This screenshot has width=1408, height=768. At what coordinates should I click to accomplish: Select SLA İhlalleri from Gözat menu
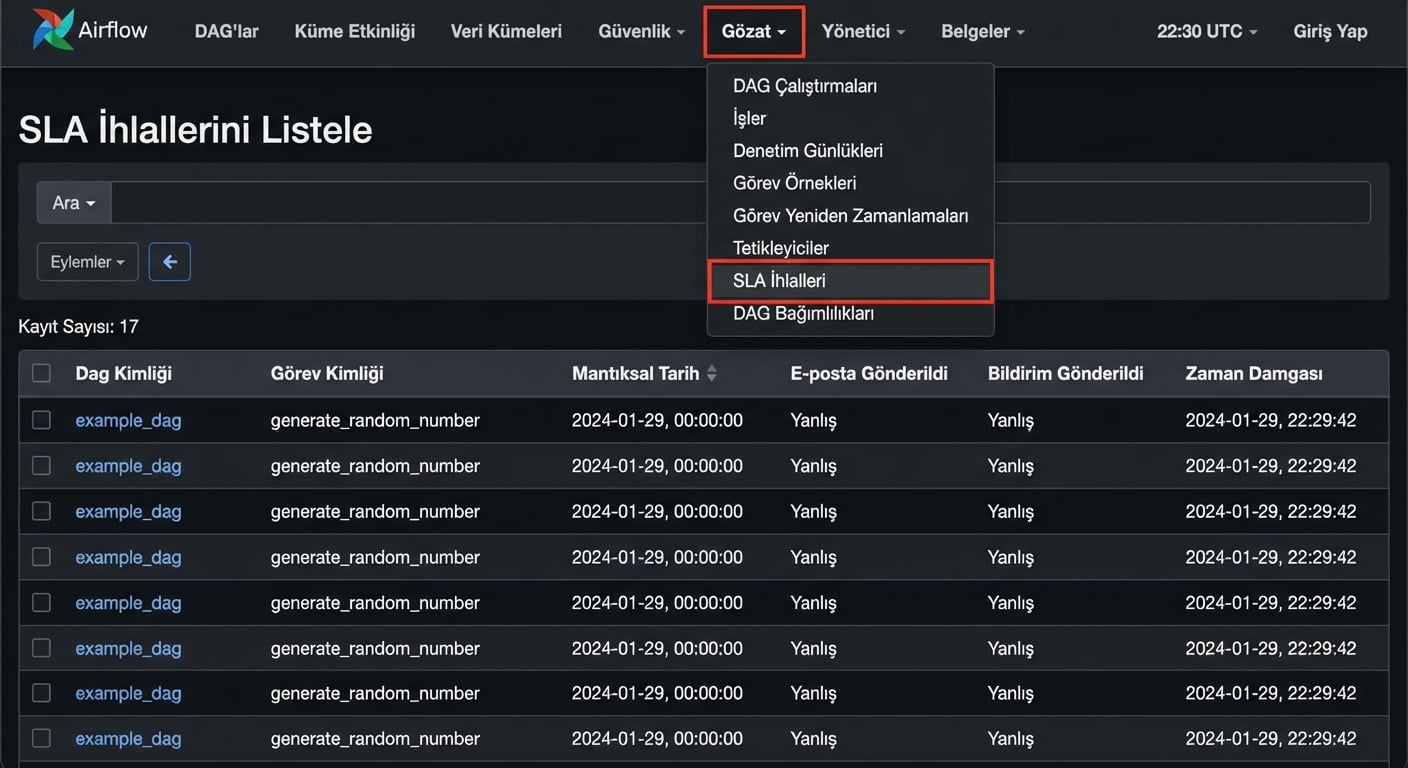click(x=779, y=281)
